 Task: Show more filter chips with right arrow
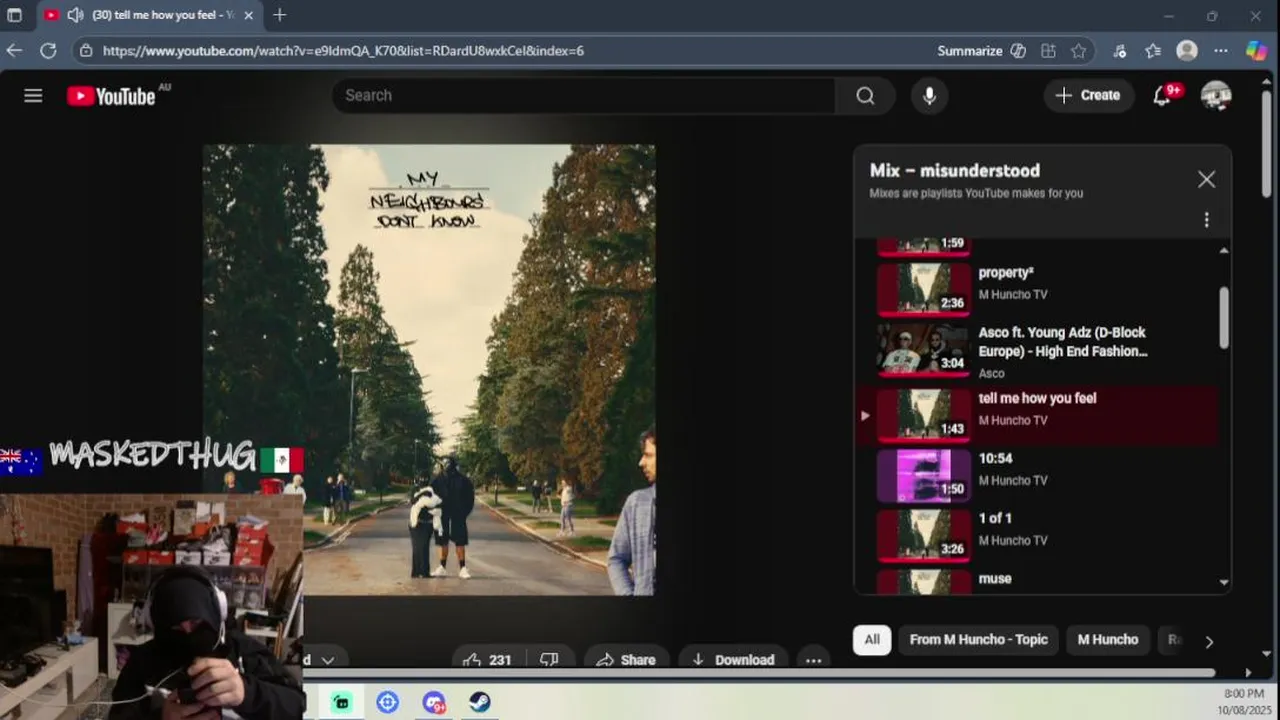(x=1209, y=641)
